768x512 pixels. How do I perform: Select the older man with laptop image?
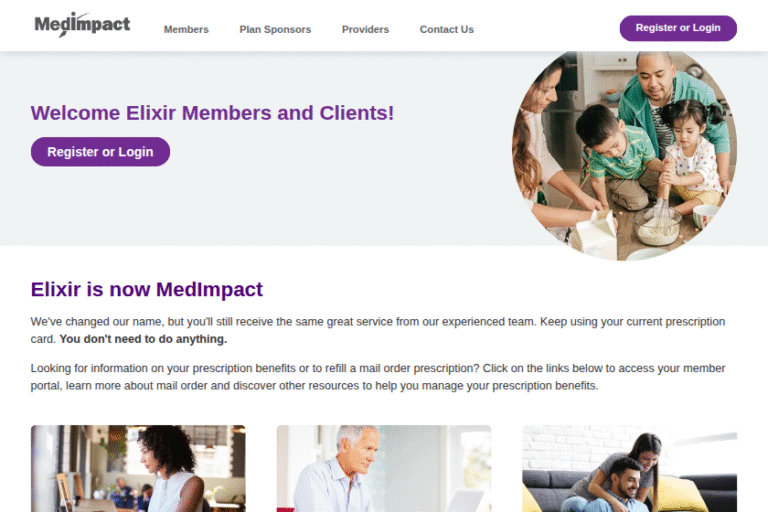coord(384,468)
